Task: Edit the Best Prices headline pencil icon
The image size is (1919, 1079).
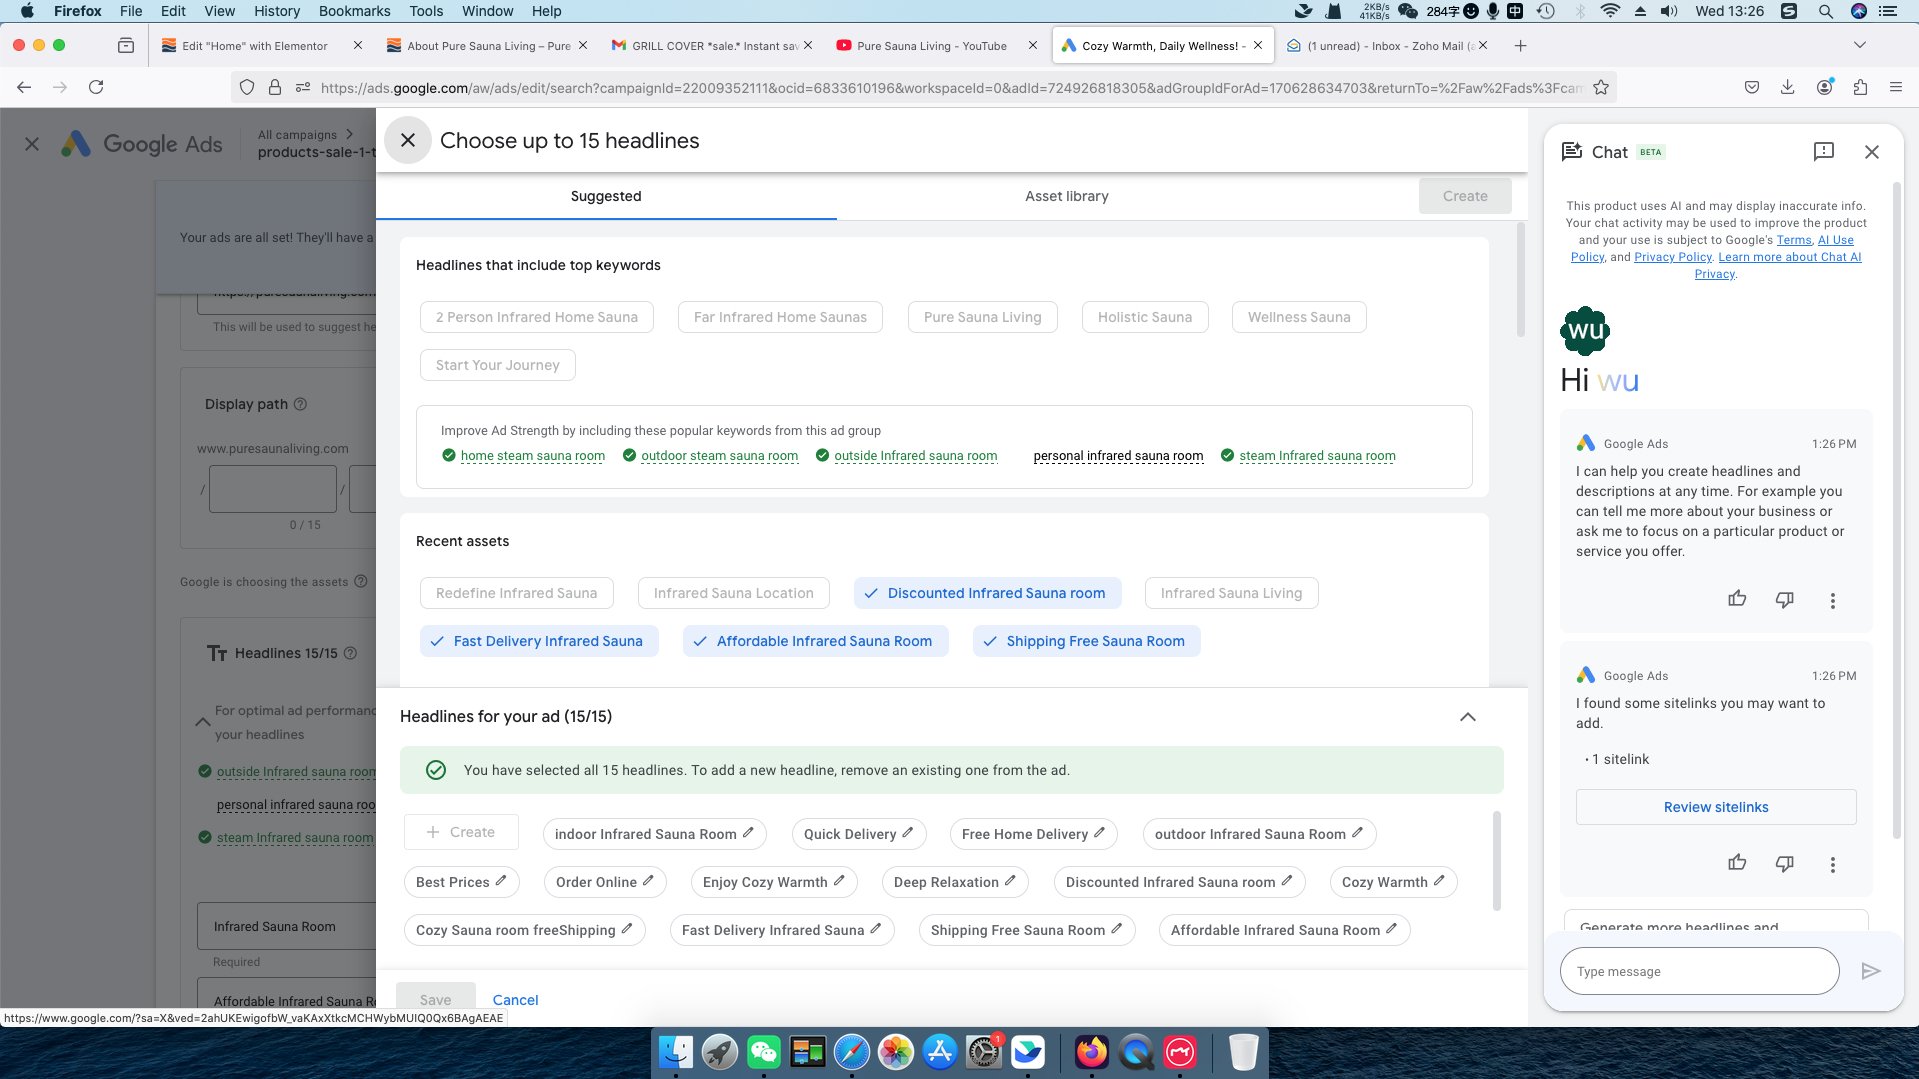Action: [501, 881]
